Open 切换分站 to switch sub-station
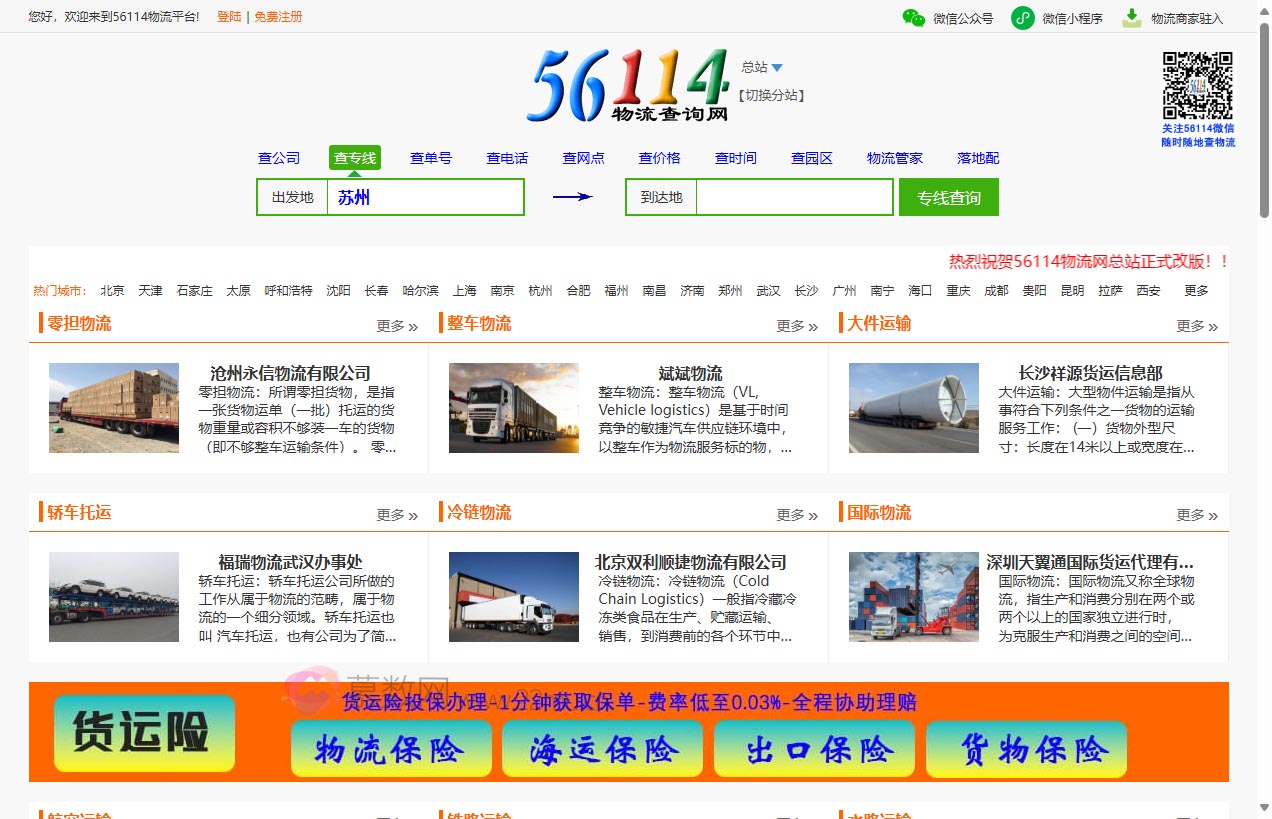The height and width of the screenshot is (819, 1272). point(770,94)
